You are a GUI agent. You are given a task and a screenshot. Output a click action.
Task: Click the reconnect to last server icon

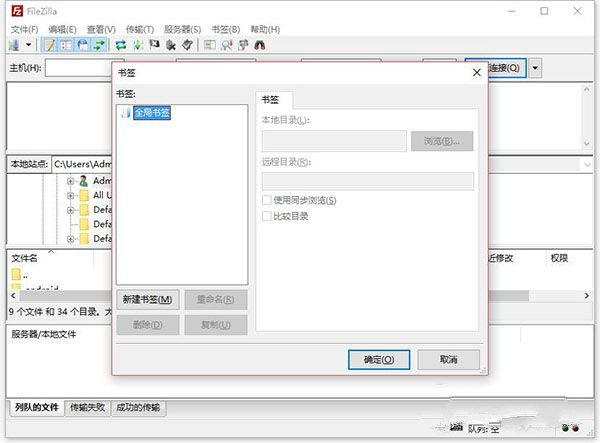[187, 45]
